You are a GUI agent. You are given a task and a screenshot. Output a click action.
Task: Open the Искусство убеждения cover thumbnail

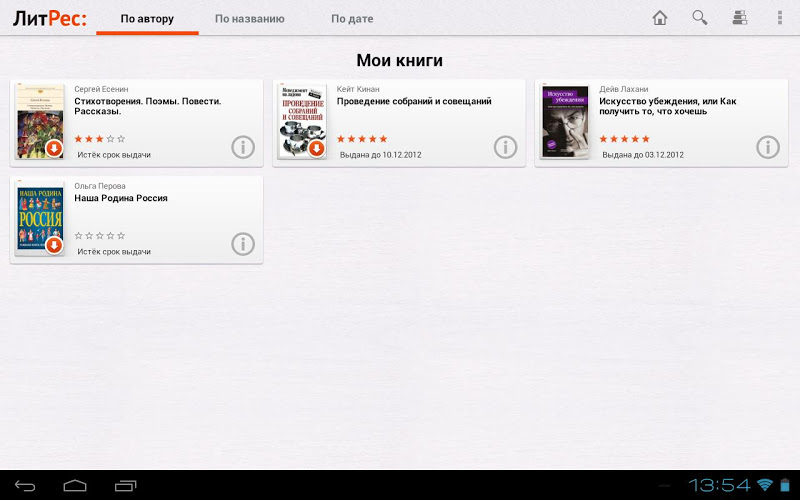(565, 121)
